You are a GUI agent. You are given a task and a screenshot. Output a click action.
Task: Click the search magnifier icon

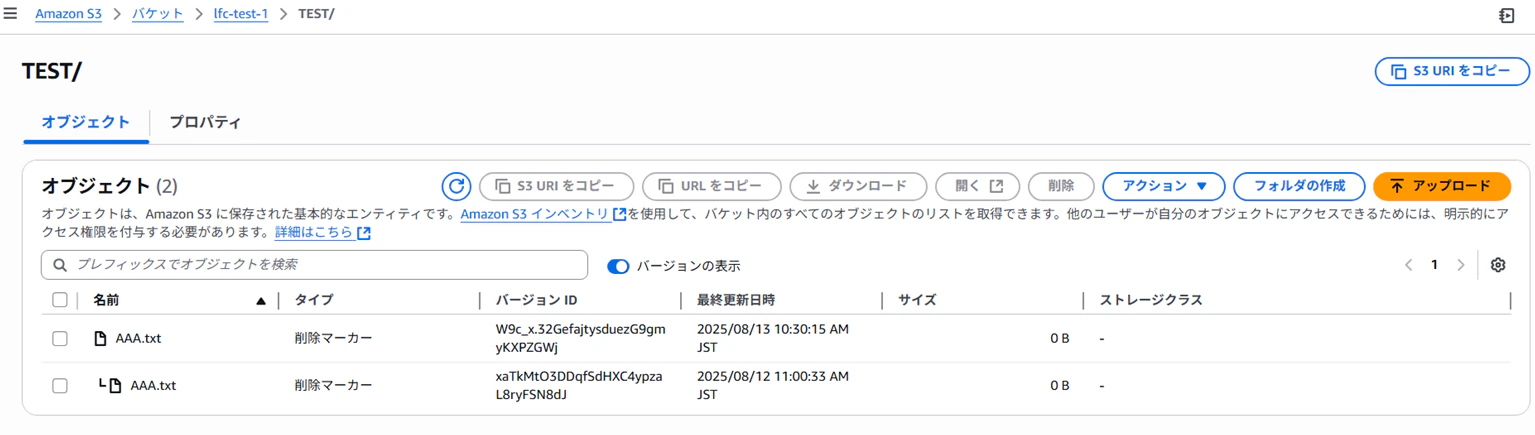(60, 265)
